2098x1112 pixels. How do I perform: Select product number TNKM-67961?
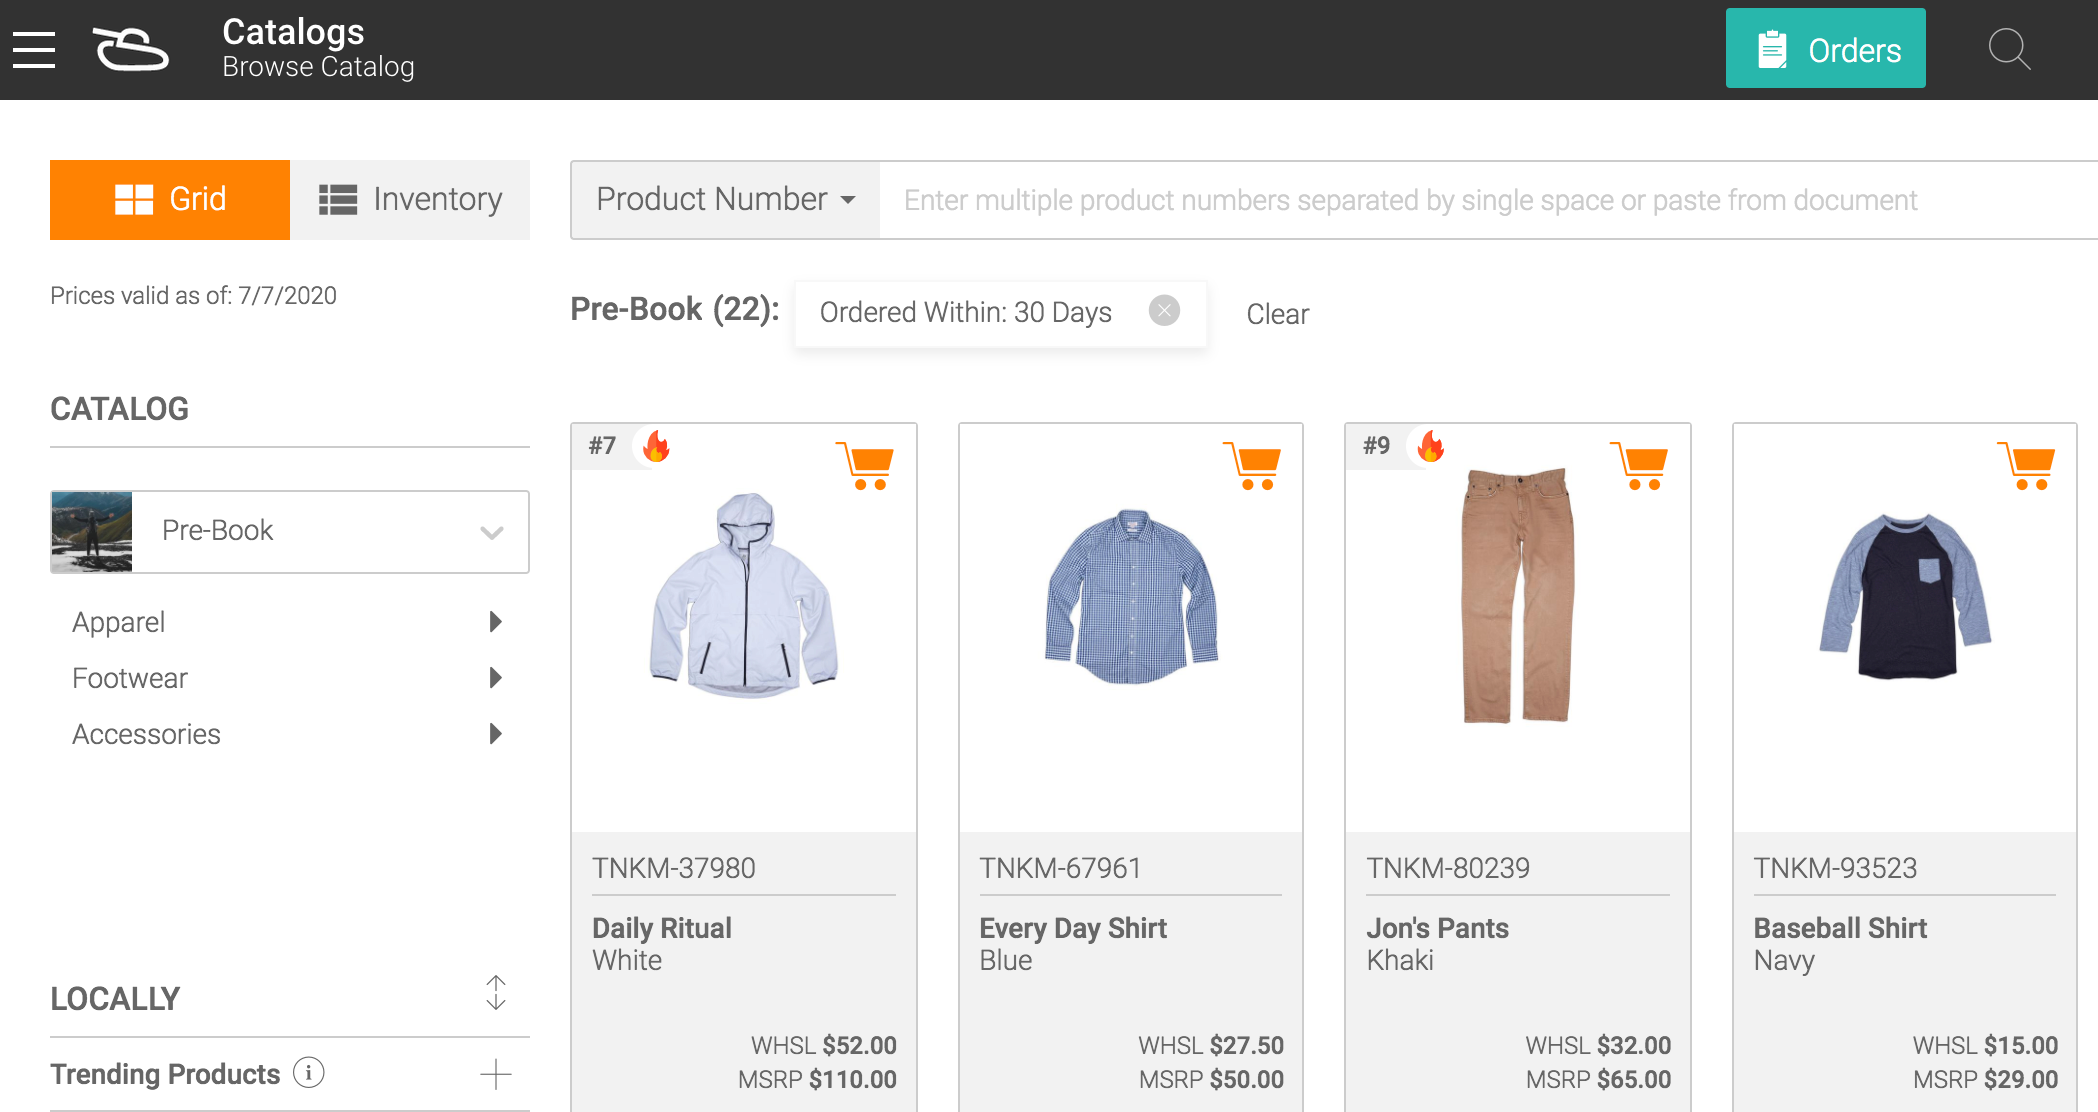(1060, 868)
